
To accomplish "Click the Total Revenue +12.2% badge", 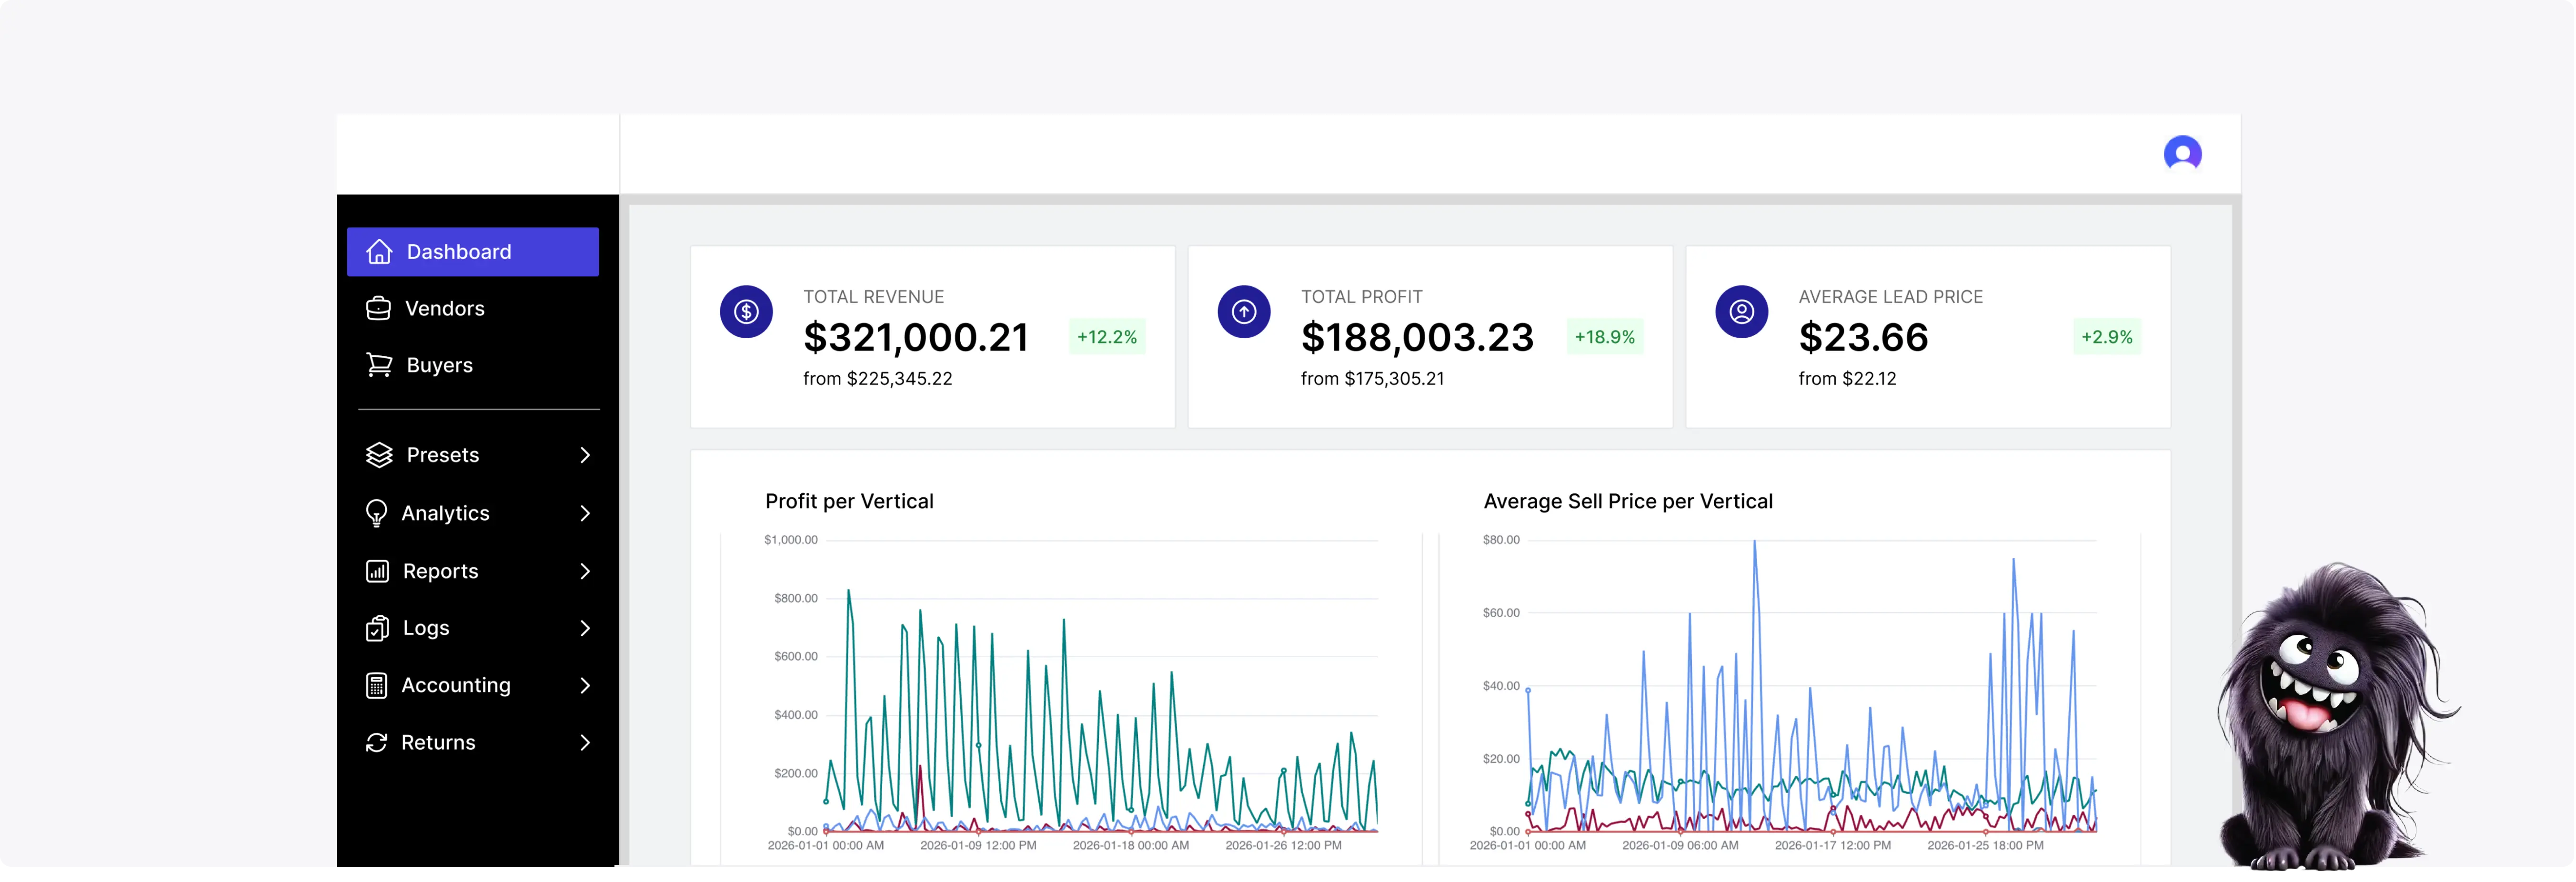I will point(1106,337).
